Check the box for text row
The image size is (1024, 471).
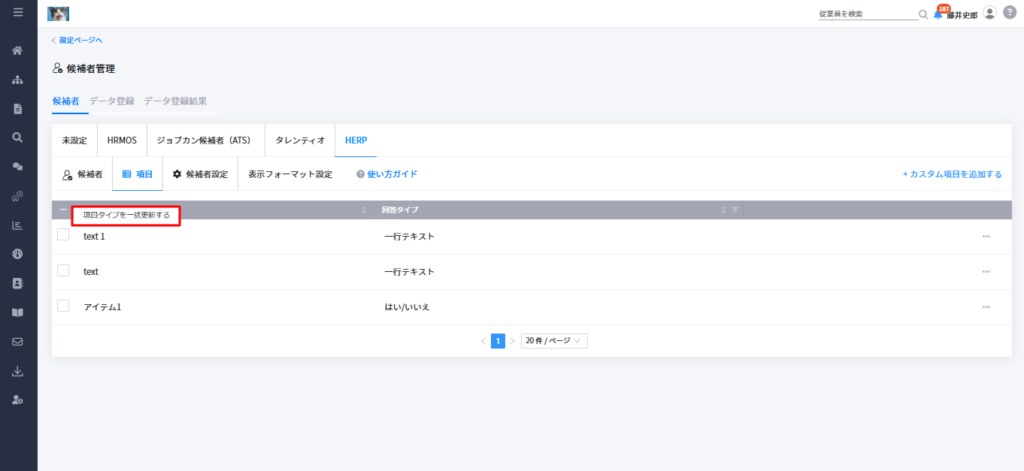click(x=63, y=270)
